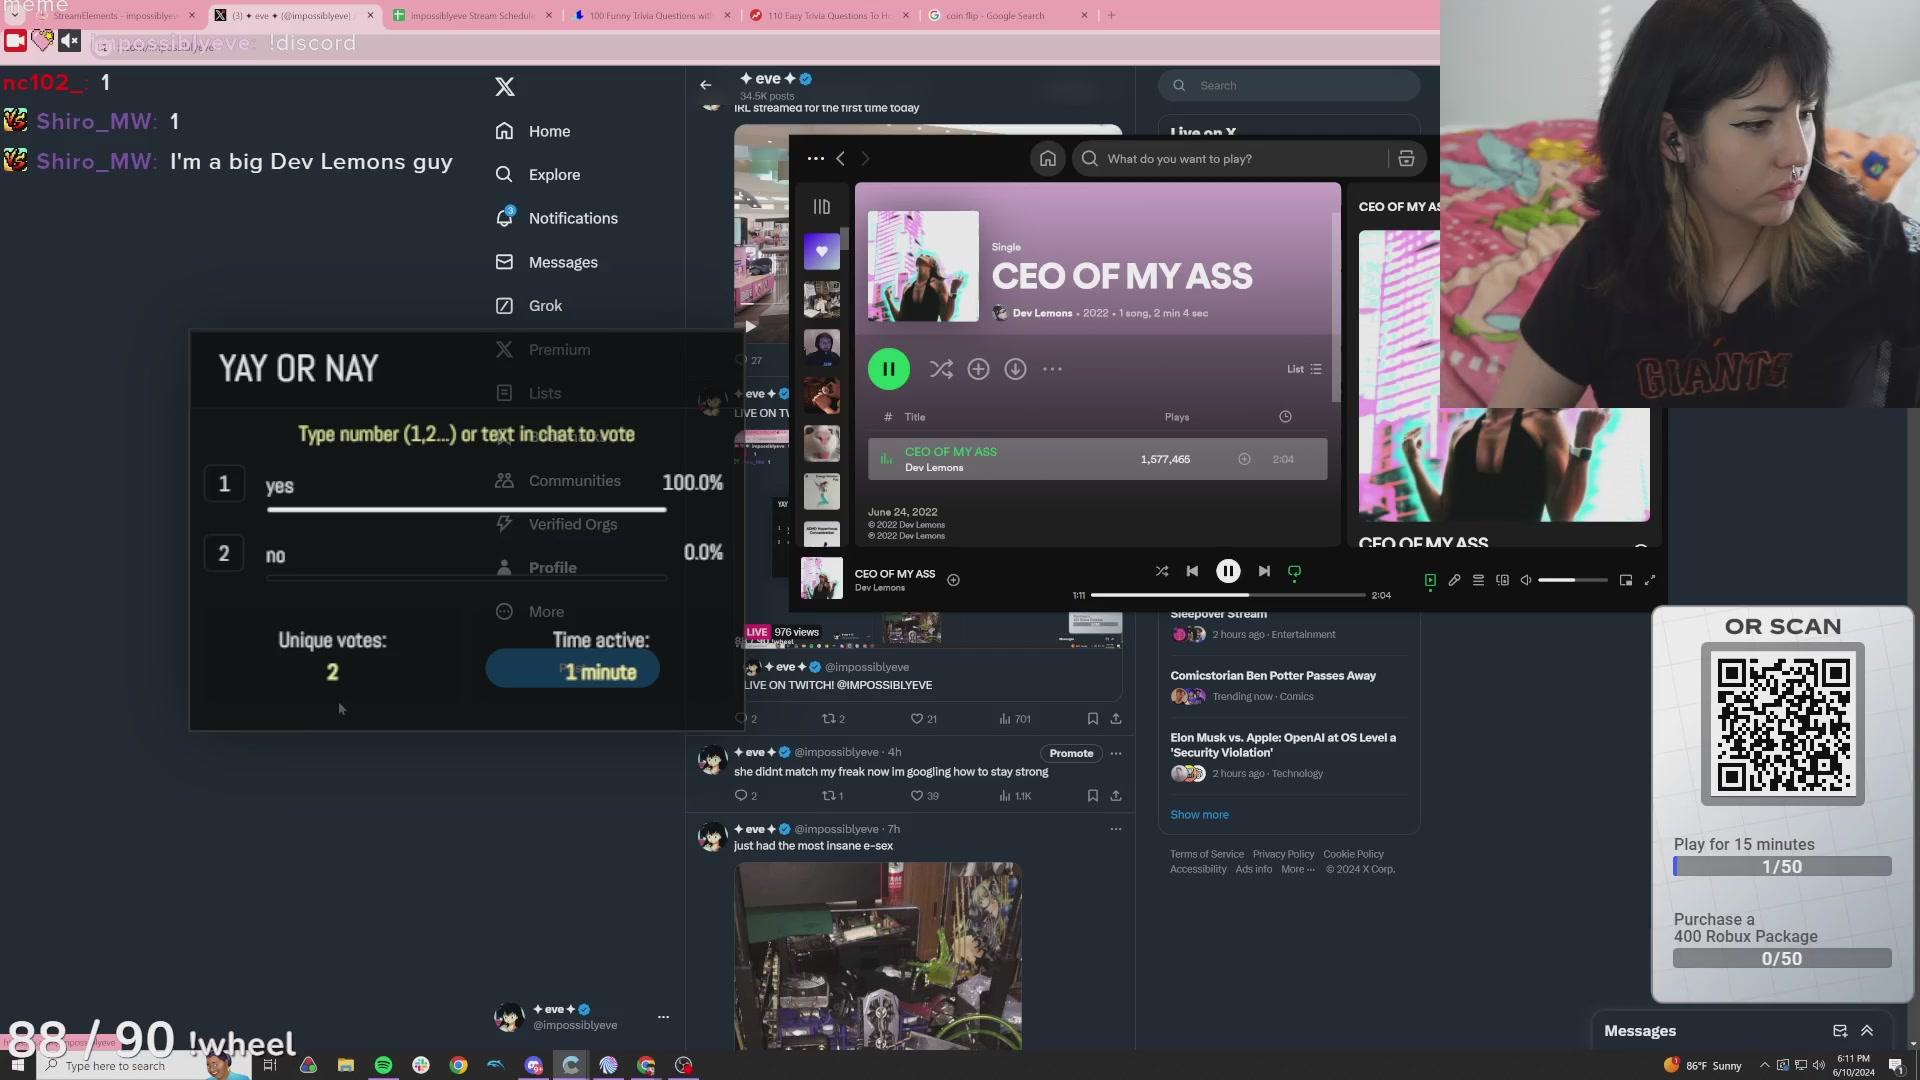Viewport: 1920px width, 1080px height.
Task: Toggle the green repeat button
Action: pyautogui.click(x=1294, y=571)
